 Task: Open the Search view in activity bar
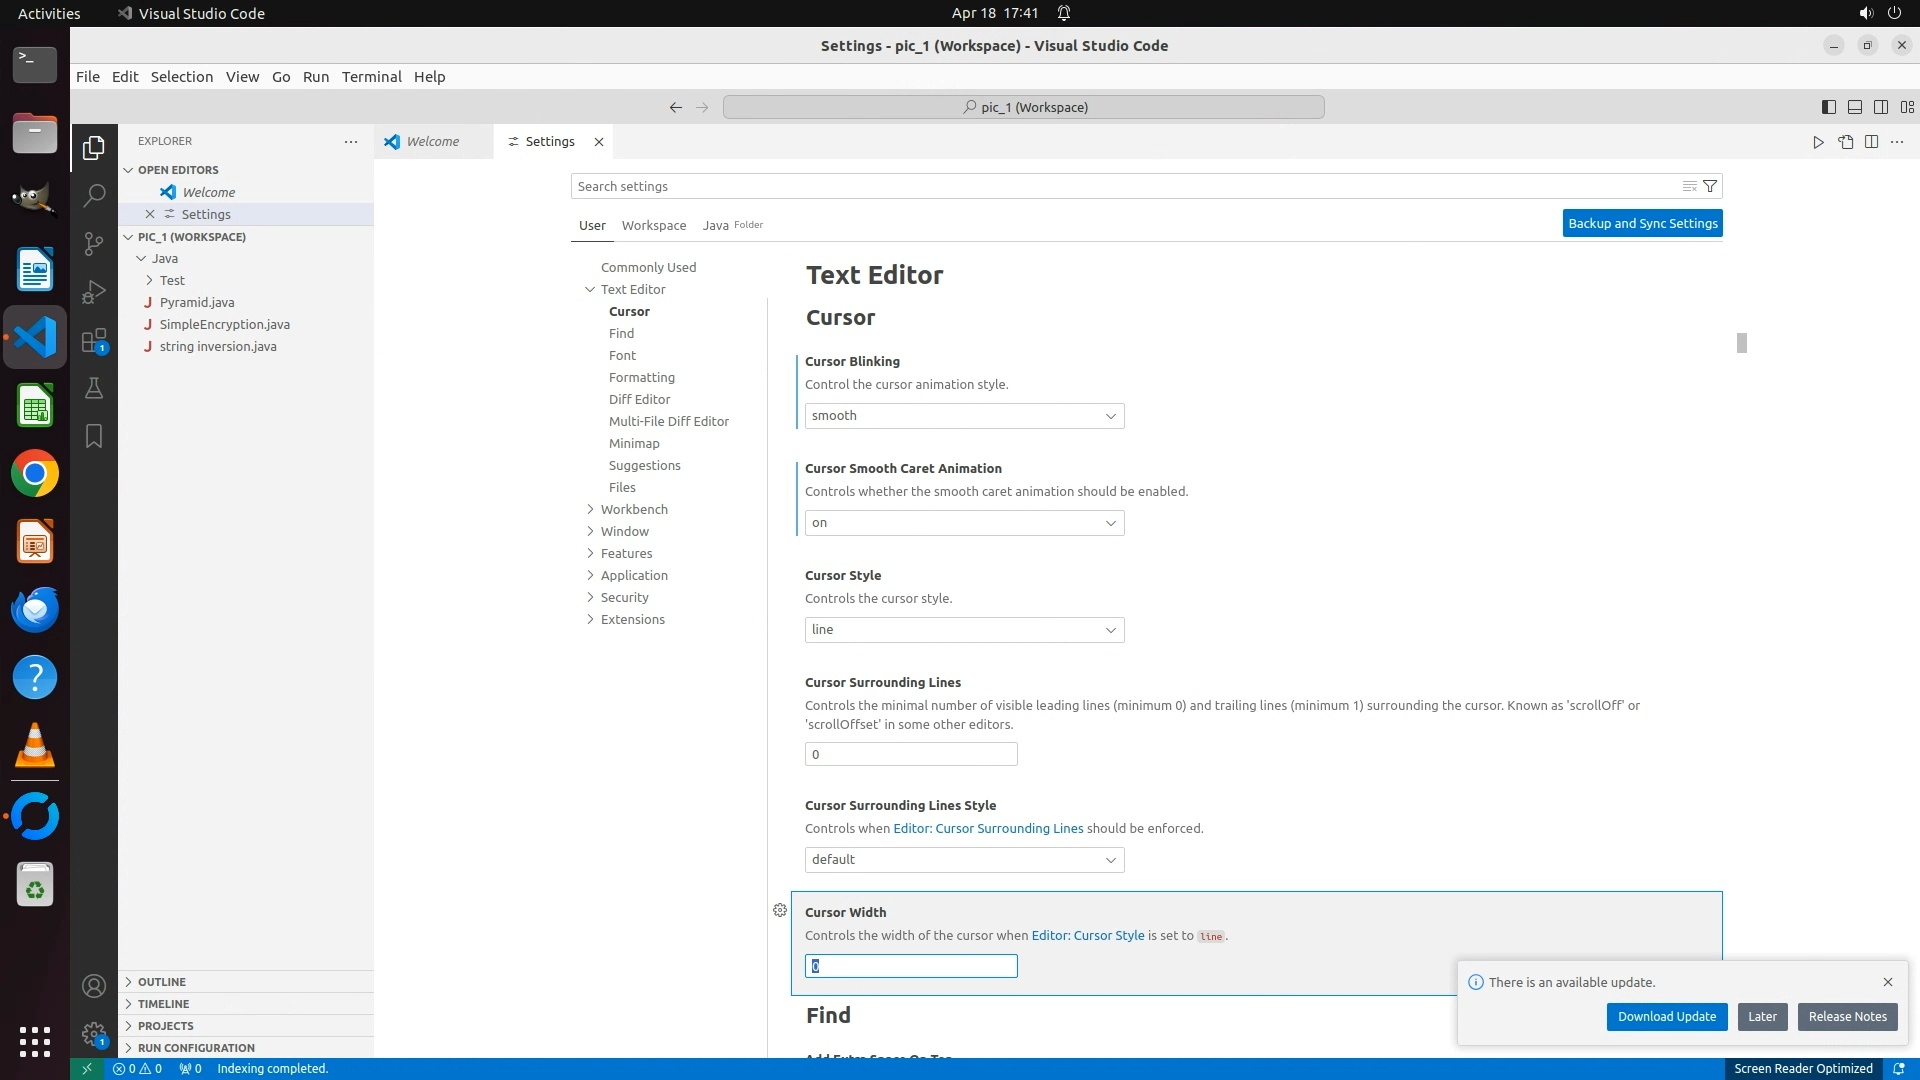click(x=94, y=195)
